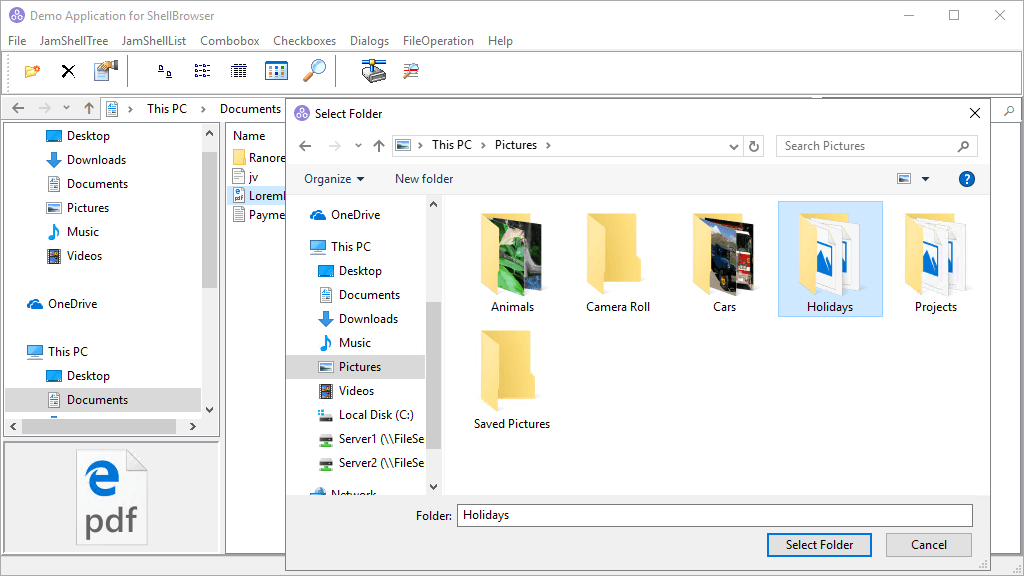The image size is (1024, 576).
Task: Select the magnifier search icon on the toolbar
Action: [313, 71]
